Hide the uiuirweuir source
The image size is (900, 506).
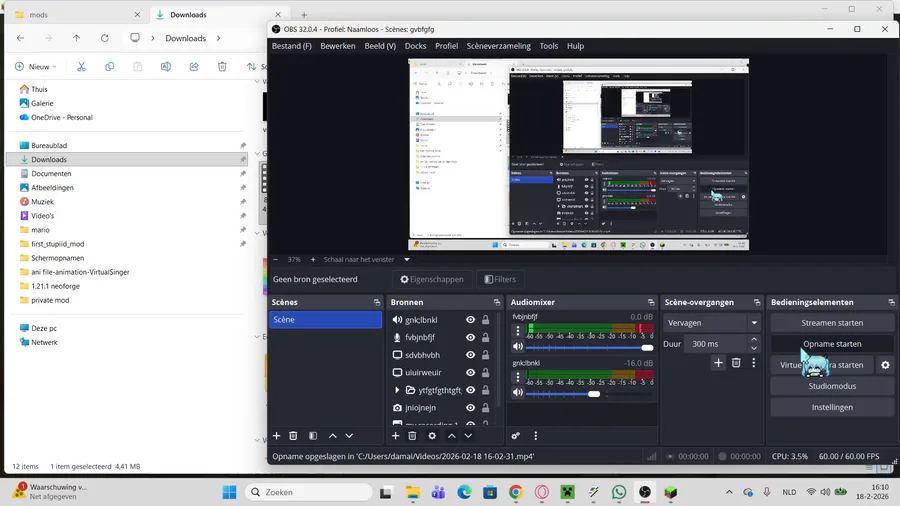click(471, 372)
